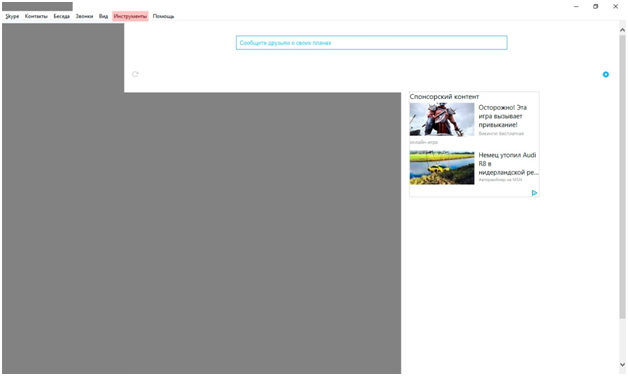The height and width of the screenshot is (376, 628).
Task: Click the scrollbar up arrow
Action: point(622,30)
